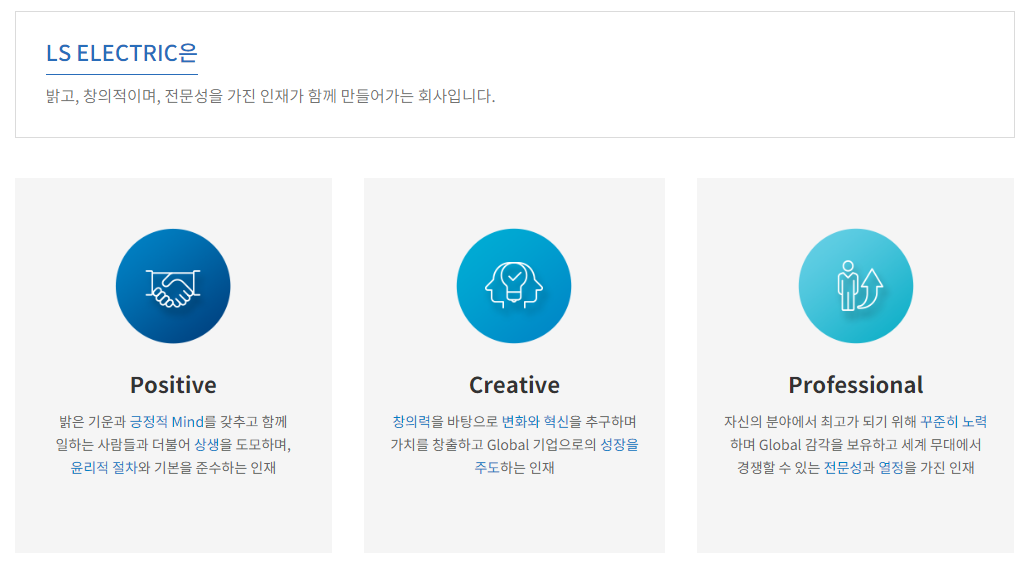Click the highlighted word "창의력"
The height and width of the screenshot is (564, 1028).
tap(411, 422)
